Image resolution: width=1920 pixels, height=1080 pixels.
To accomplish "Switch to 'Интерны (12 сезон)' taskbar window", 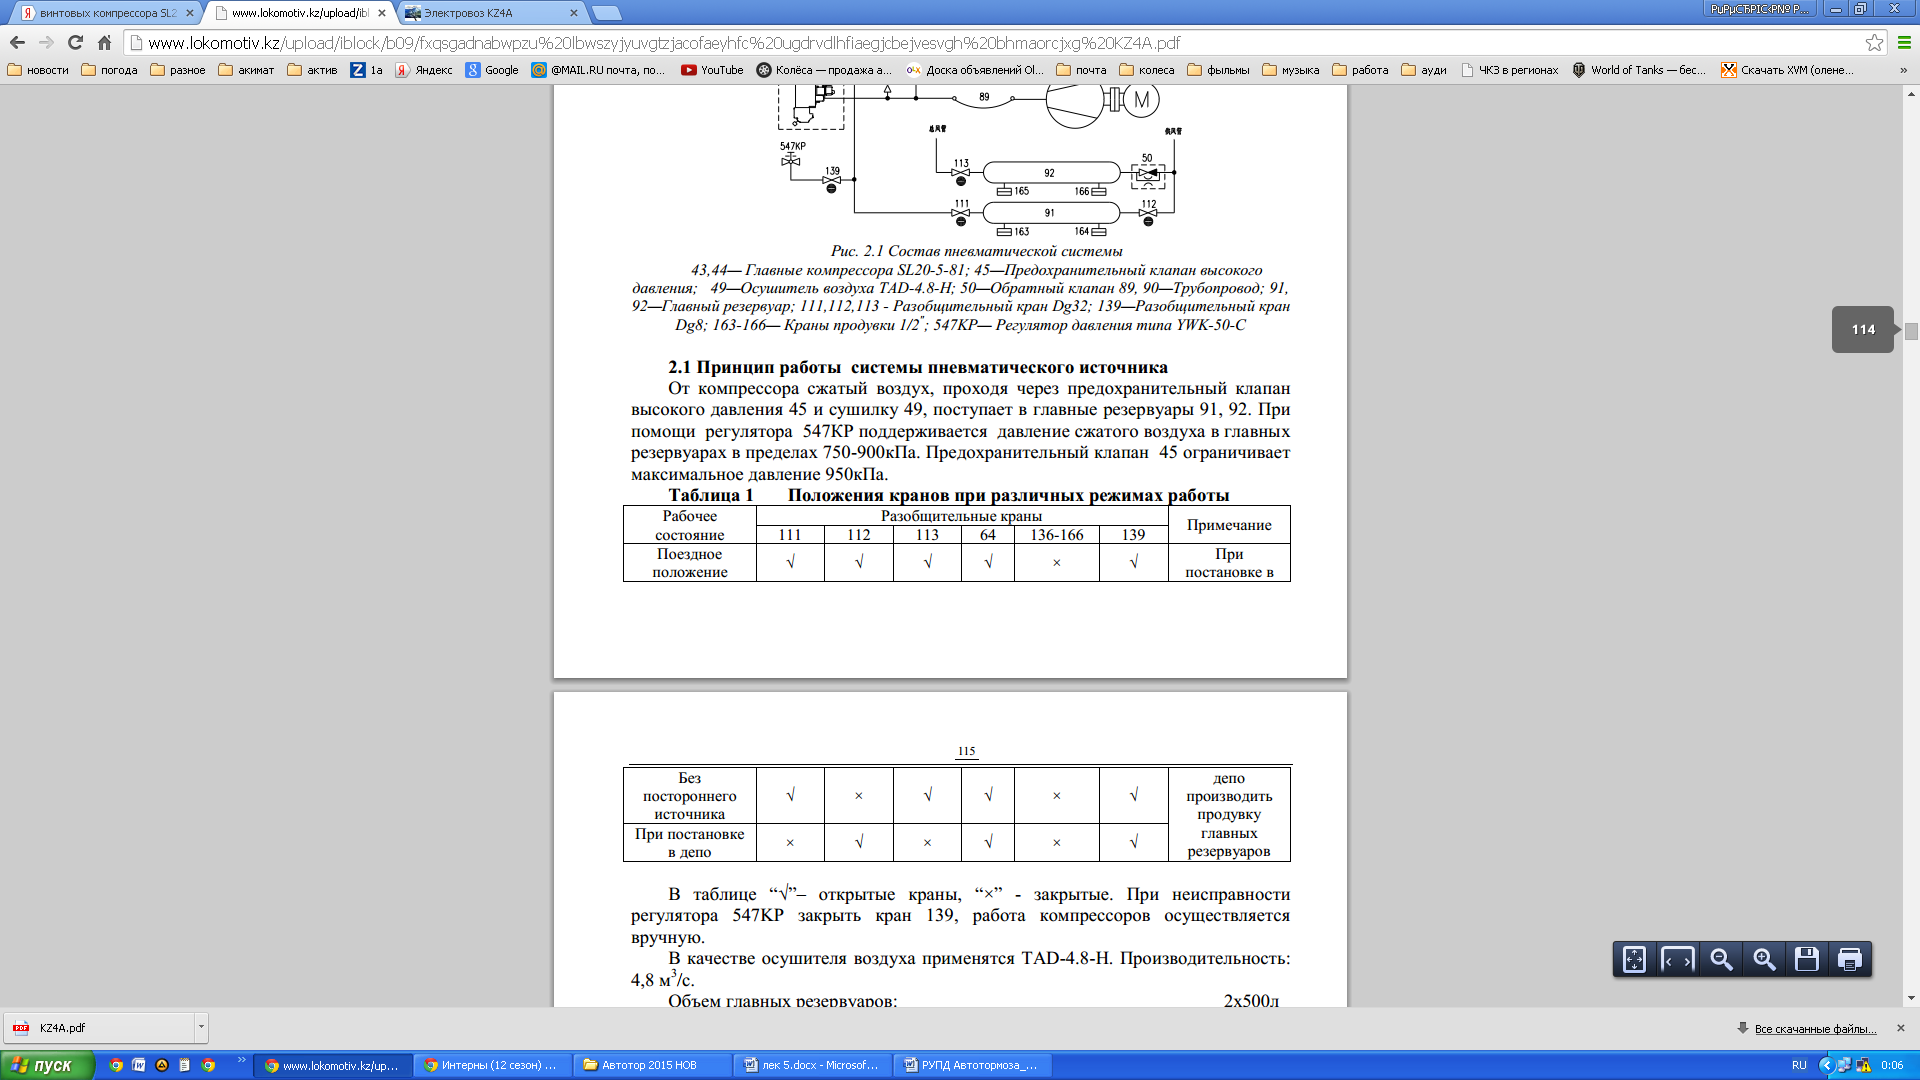I will click(492, 1065).
